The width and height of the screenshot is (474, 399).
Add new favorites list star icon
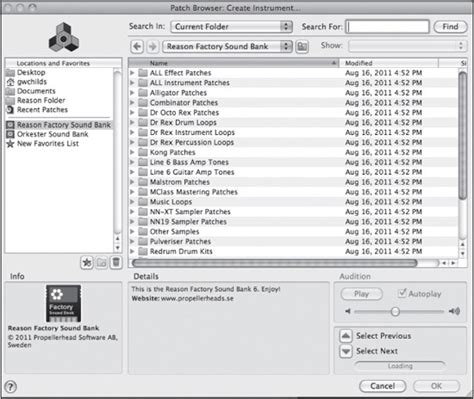[x=87, y=263]
